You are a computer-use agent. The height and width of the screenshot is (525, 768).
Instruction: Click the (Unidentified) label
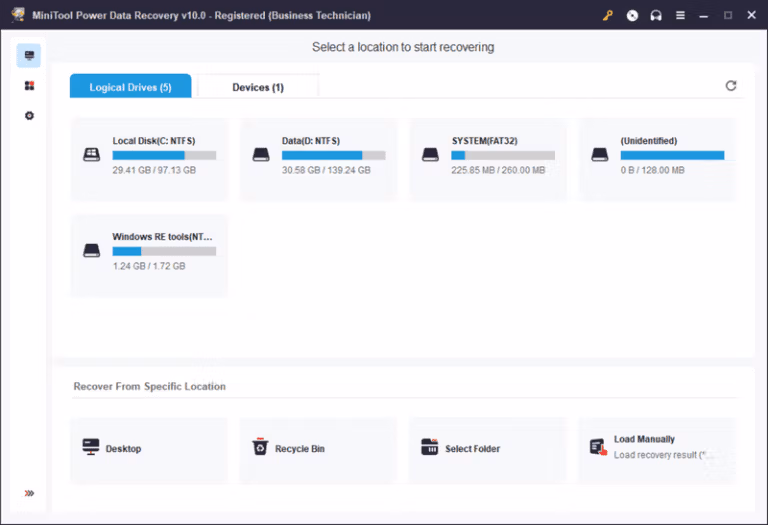point(648,141)
